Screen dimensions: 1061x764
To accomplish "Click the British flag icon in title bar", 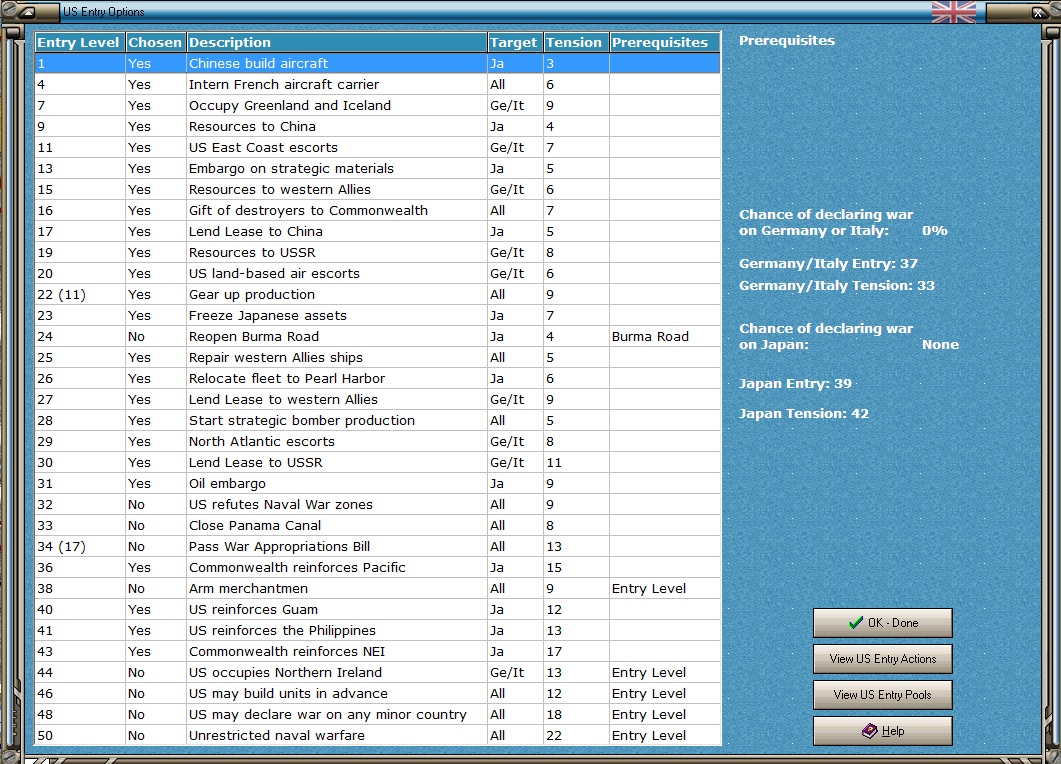I will pos(953,12).
